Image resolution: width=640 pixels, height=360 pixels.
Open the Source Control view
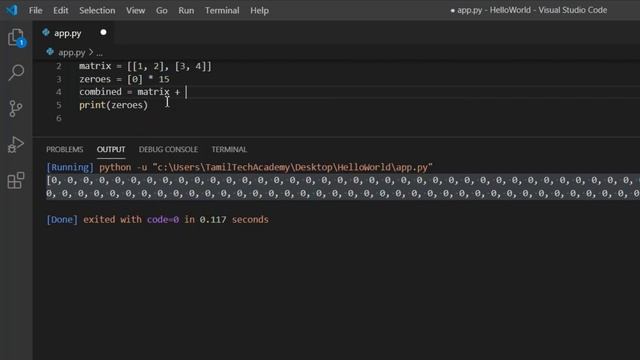(16, 109)
